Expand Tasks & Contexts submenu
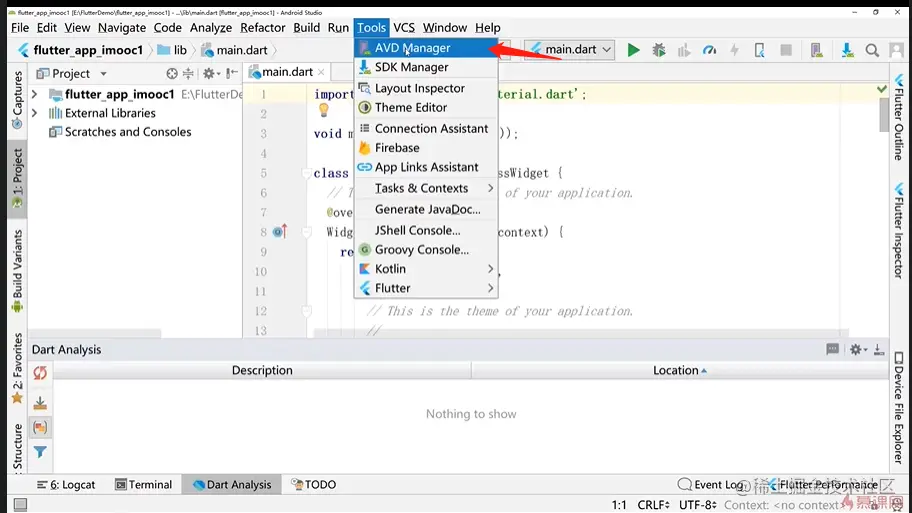 click(426, 188)
